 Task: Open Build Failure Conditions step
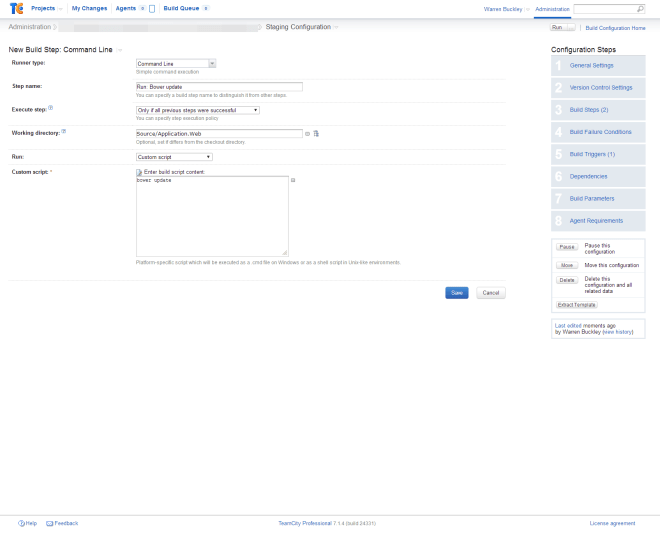[600, 132]
